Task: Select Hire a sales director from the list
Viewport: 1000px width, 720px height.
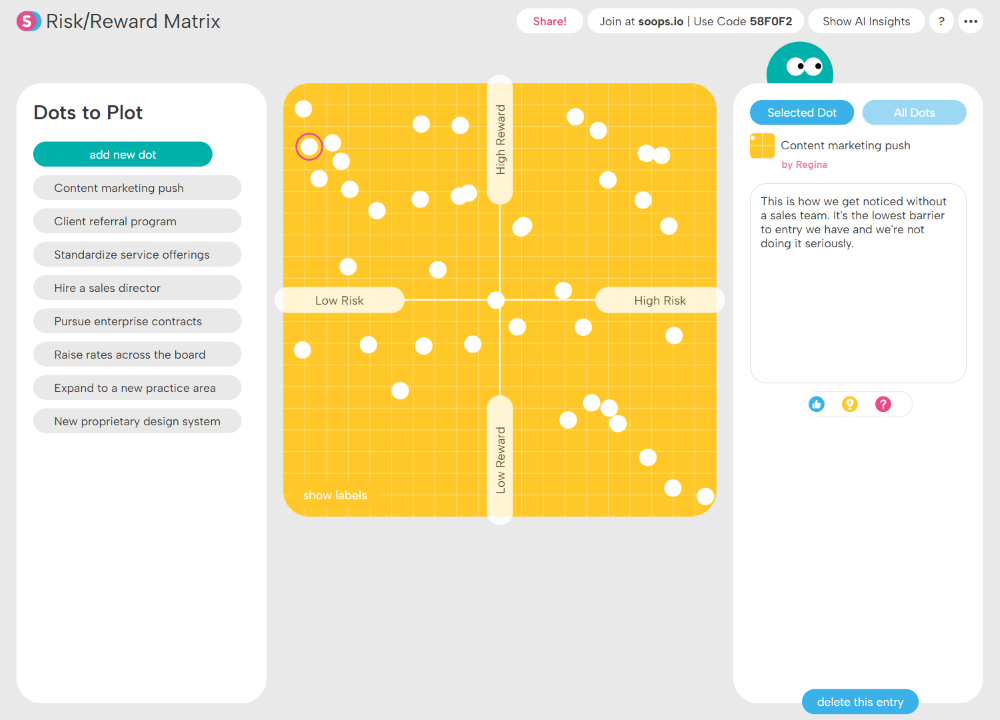Action: 137,287
